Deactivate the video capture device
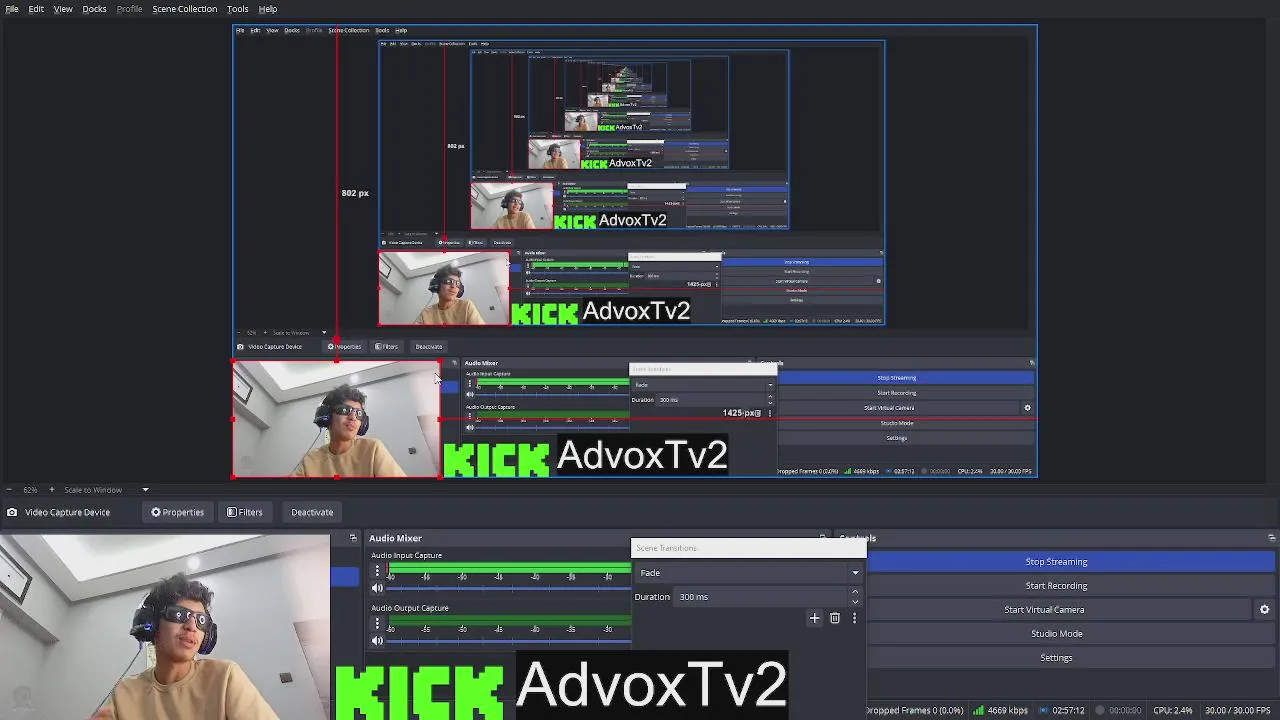The height and width of the screenshot is (720, 1280). click(312, 512)
